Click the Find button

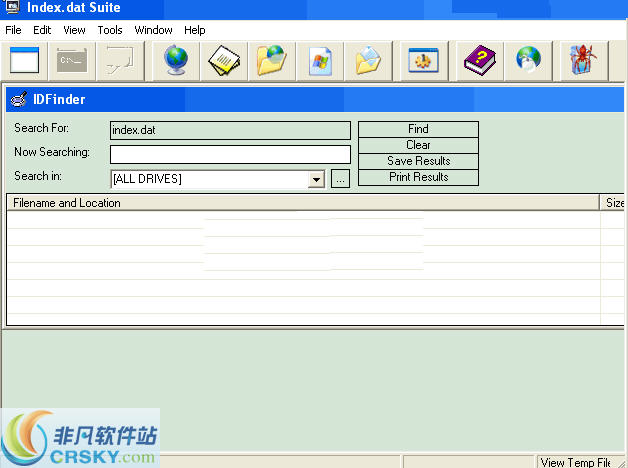418,129
